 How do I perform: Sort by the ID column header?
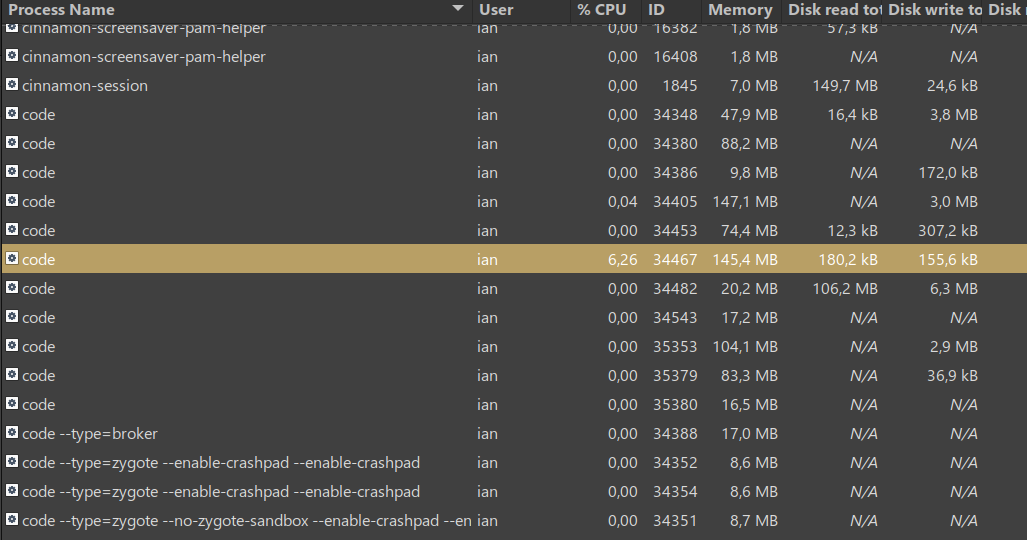[671, 10]
